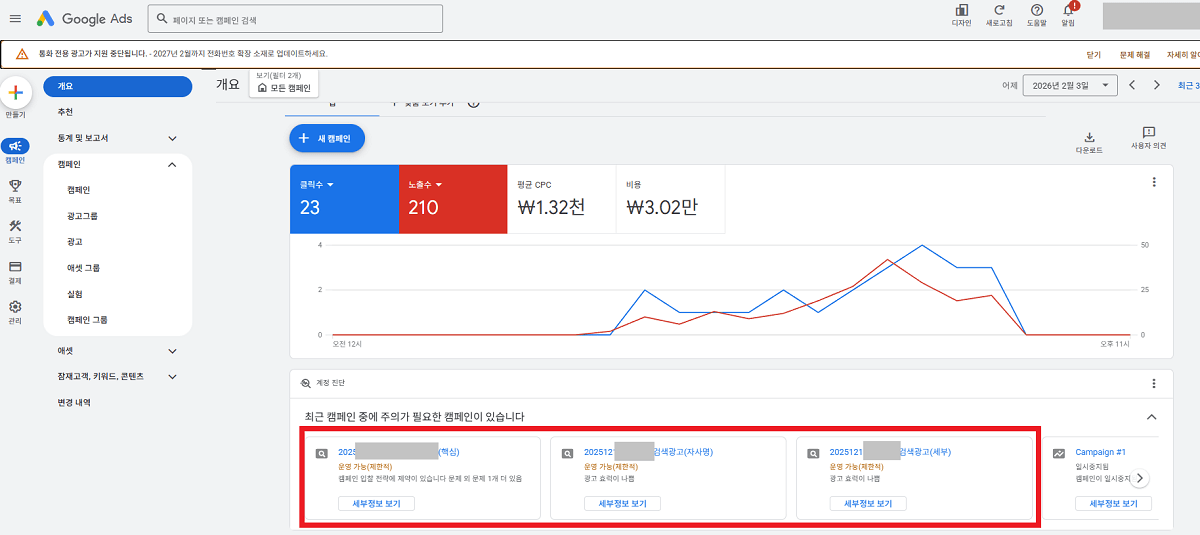The width and height of the screenshot is (1200, 535).
Task: Click the Campaign #1 card trend icon
Action: coord(1059,453)
